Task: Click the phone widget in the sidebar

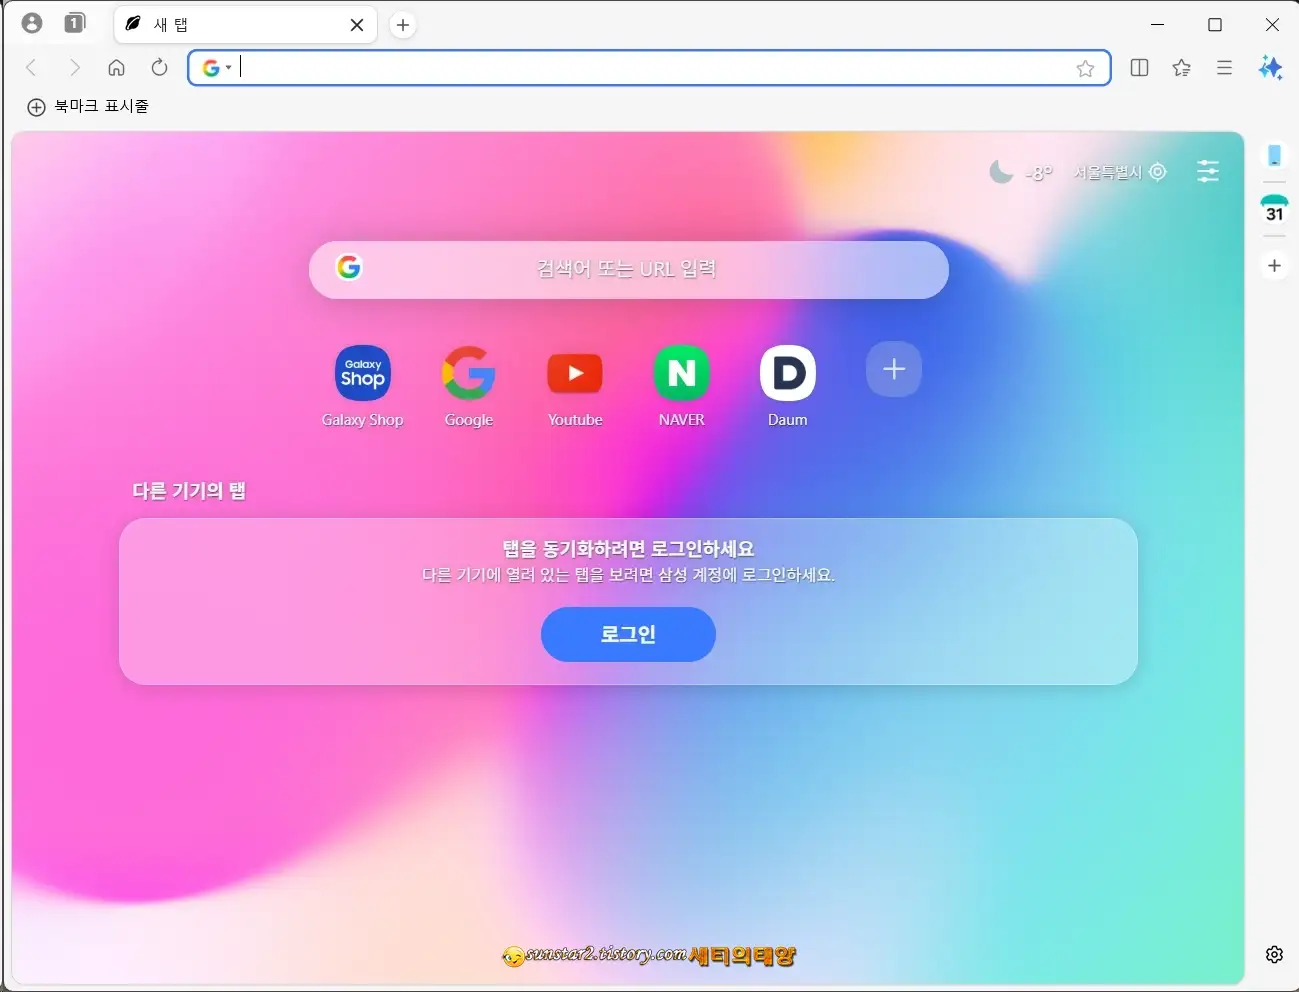Action: point(1274,156)
